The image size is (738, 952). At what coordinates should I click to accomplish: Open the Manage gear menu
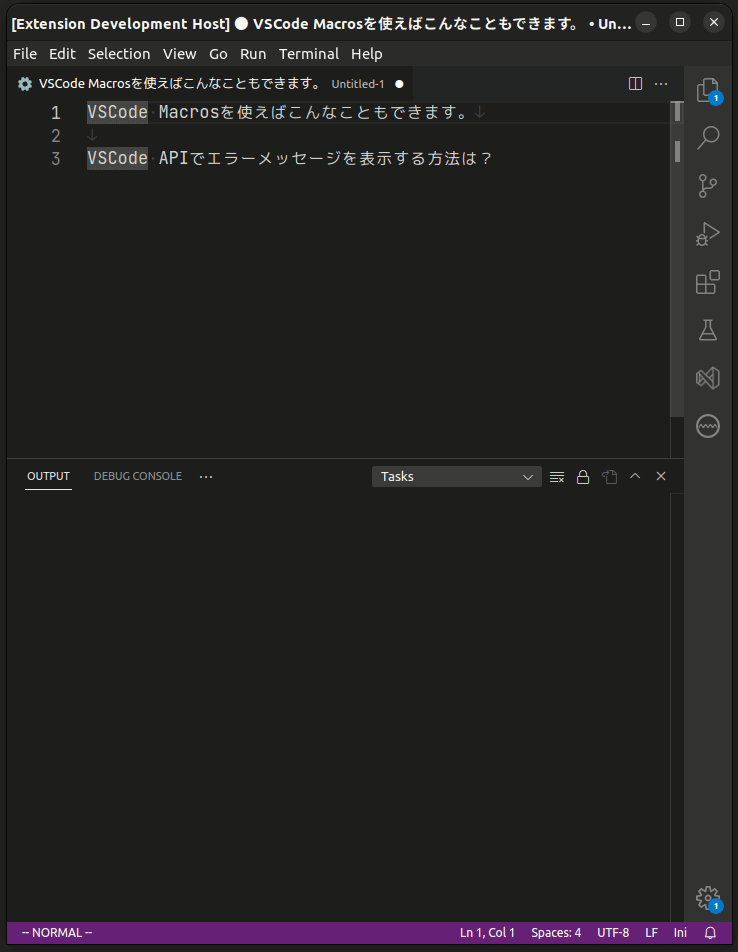point(708,897)
